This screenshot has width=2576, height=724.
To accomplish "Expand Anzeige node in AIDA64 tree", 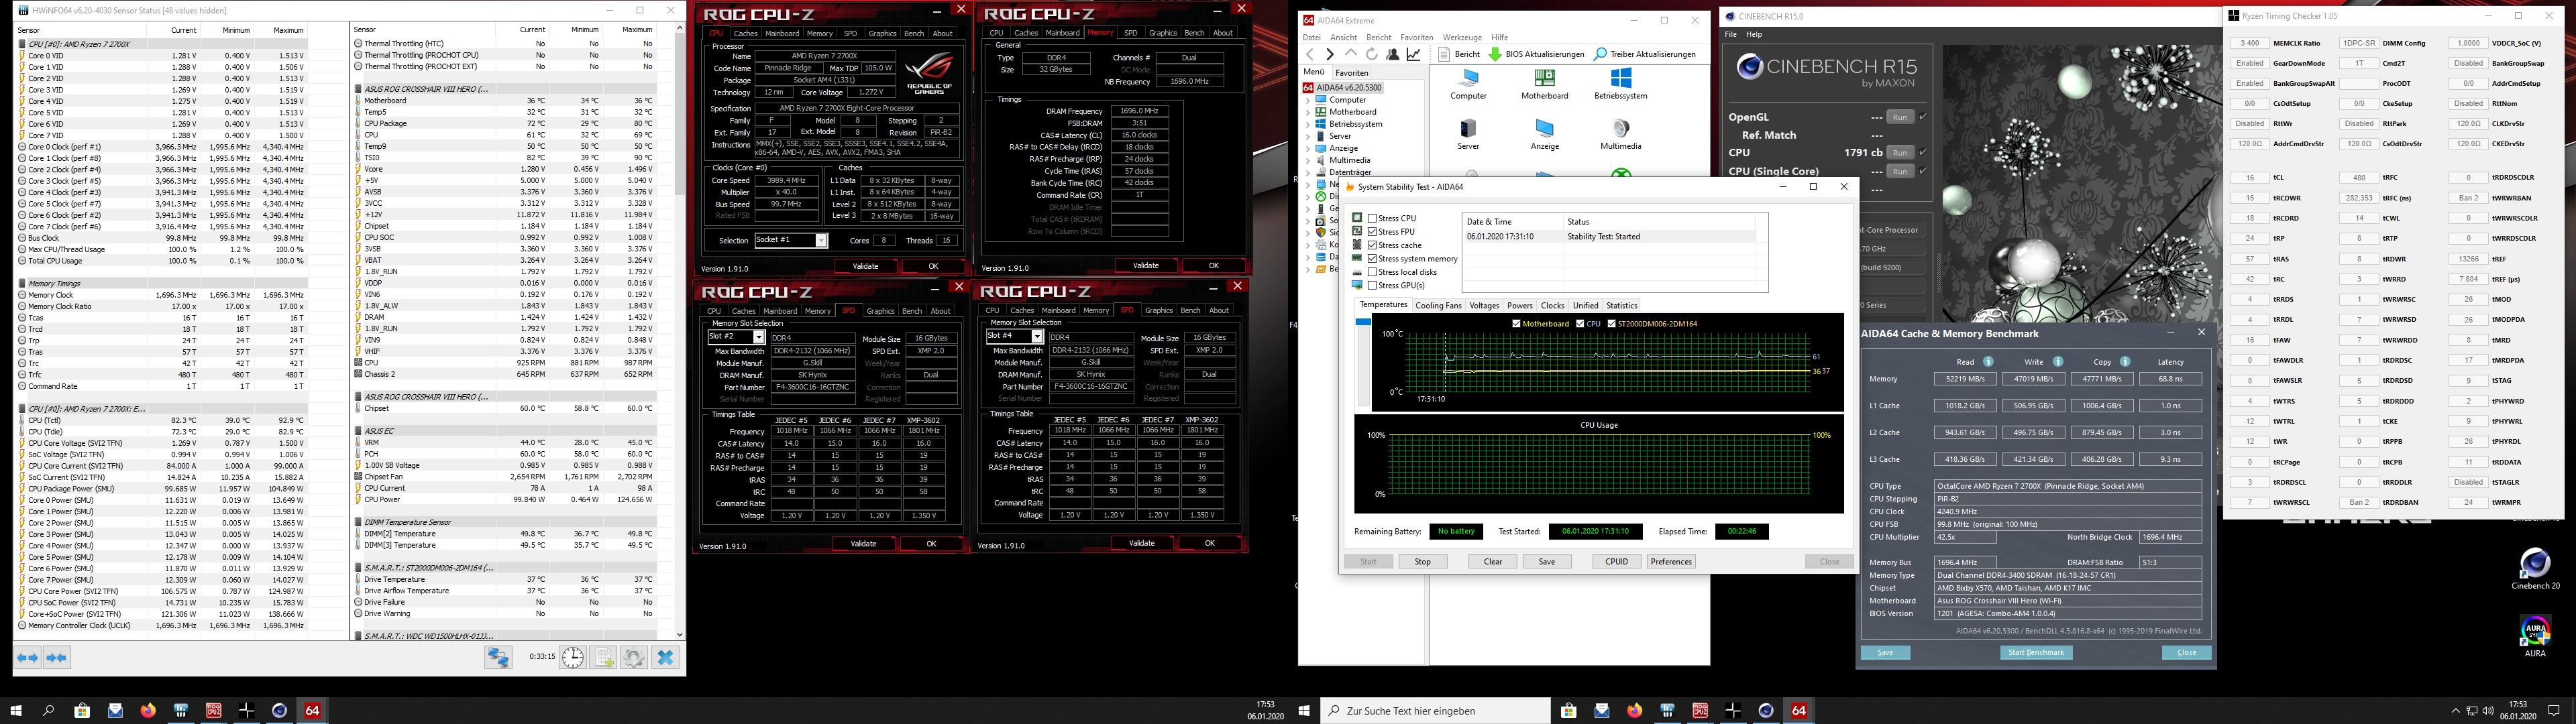I will [1308, 148].
